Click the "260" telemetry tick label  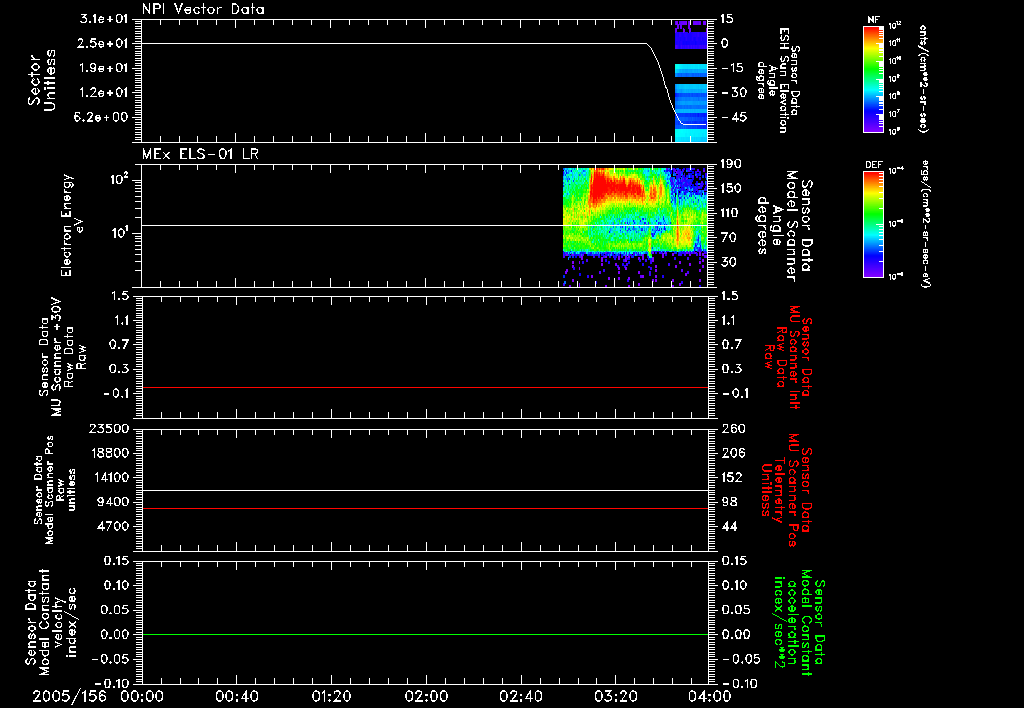(x=733, y=428)
